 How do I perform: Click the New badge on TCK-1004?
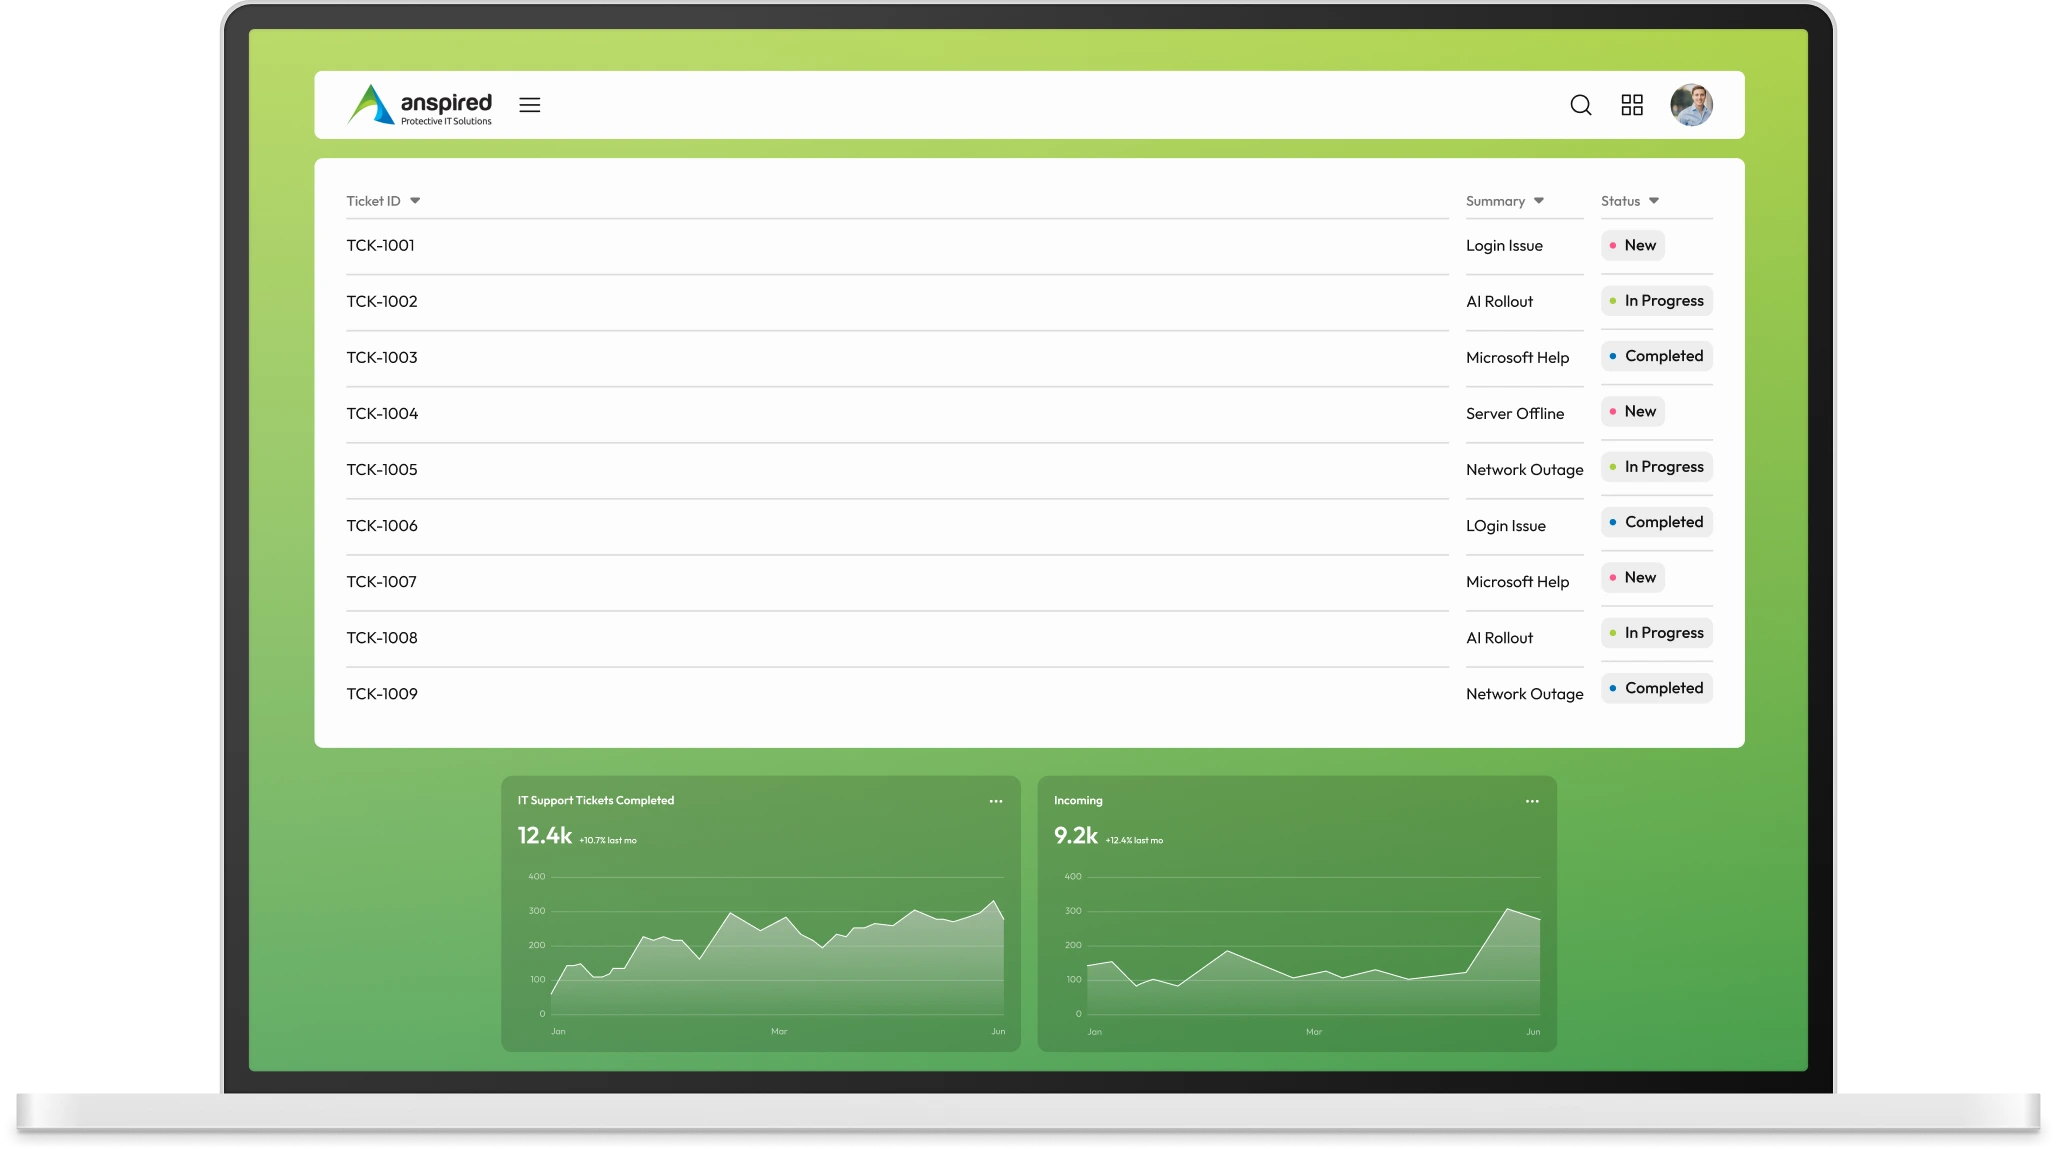[x=1632, y=411]
